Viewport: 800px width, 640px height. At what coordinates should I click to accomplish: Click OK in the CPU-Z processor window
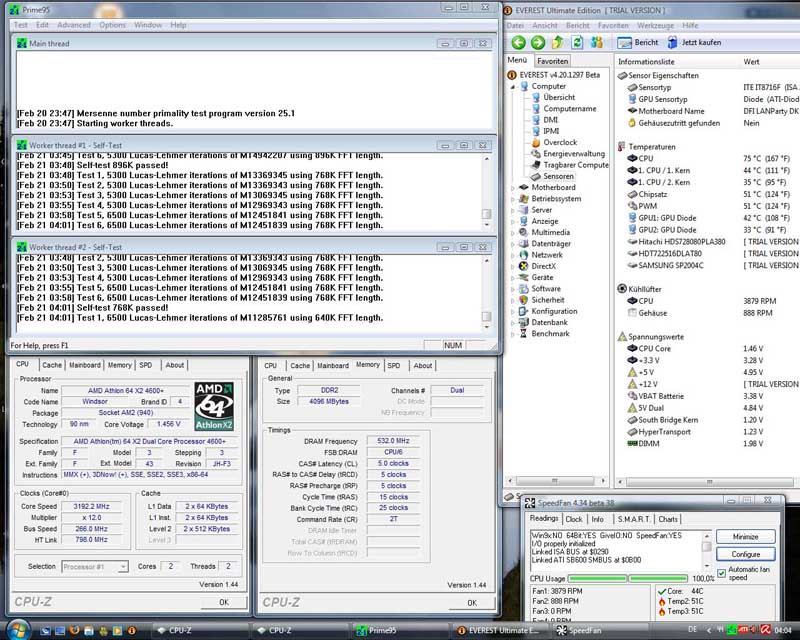coord(223,602)
